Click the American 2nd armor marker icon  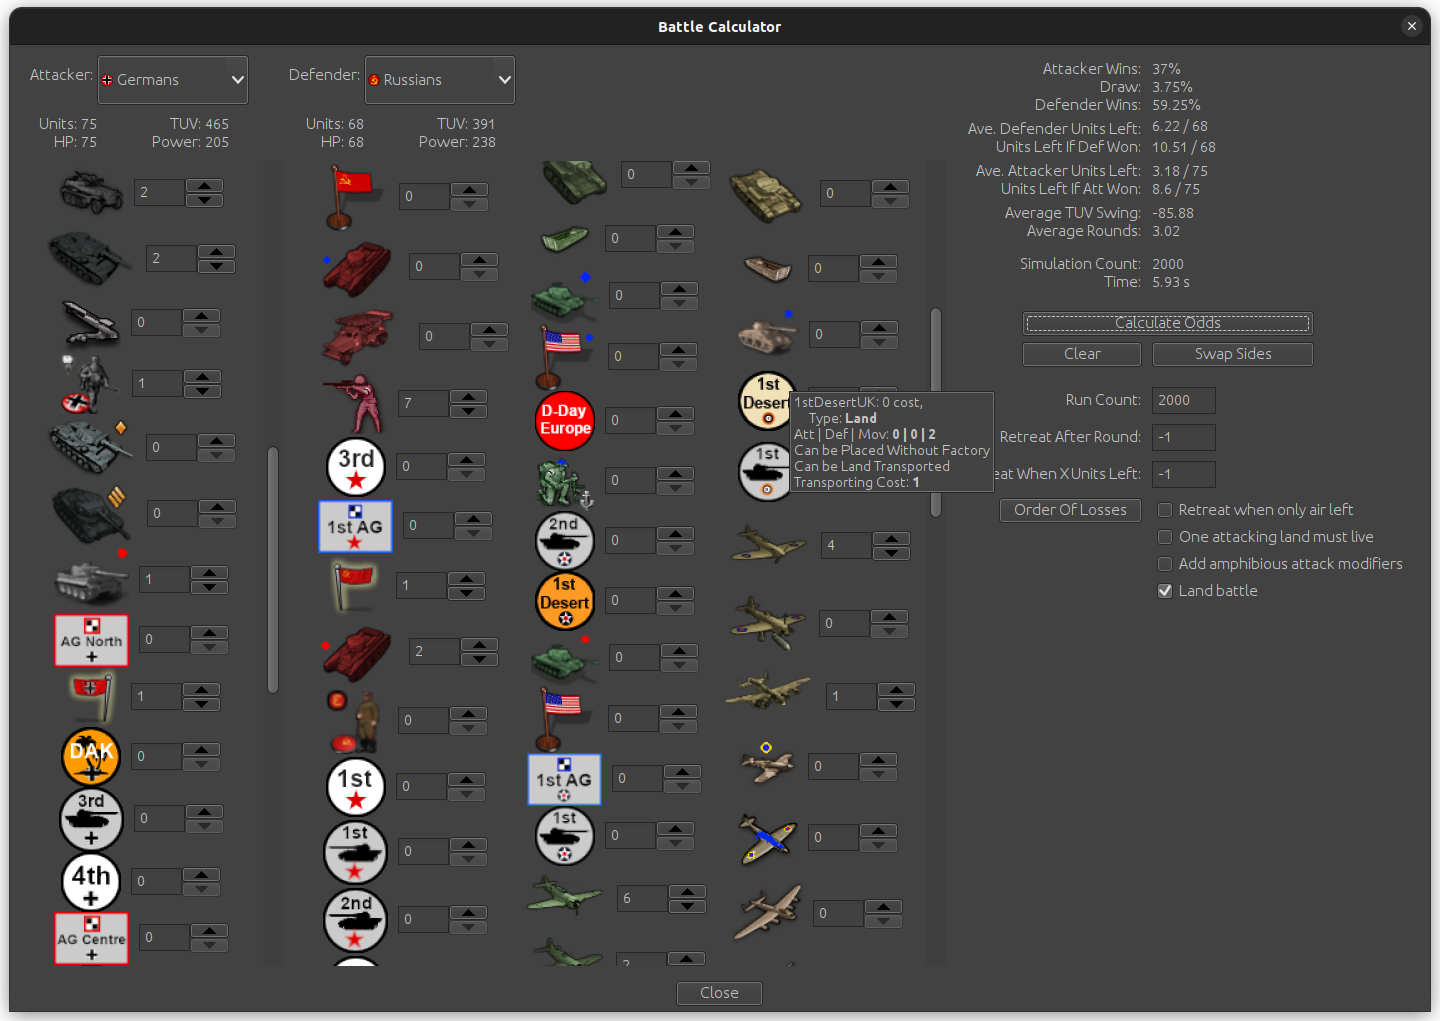pos(565,541)
